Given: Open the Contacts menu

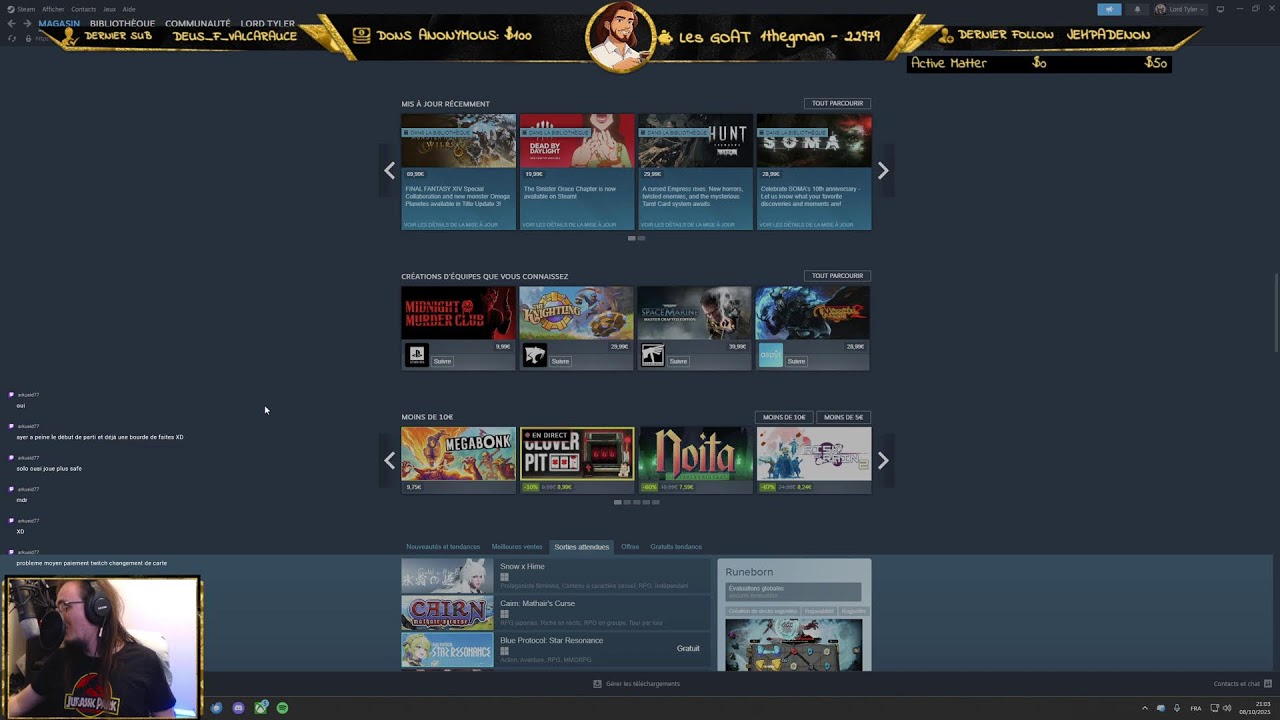Looking at the screenshot, I should point(84,9).
